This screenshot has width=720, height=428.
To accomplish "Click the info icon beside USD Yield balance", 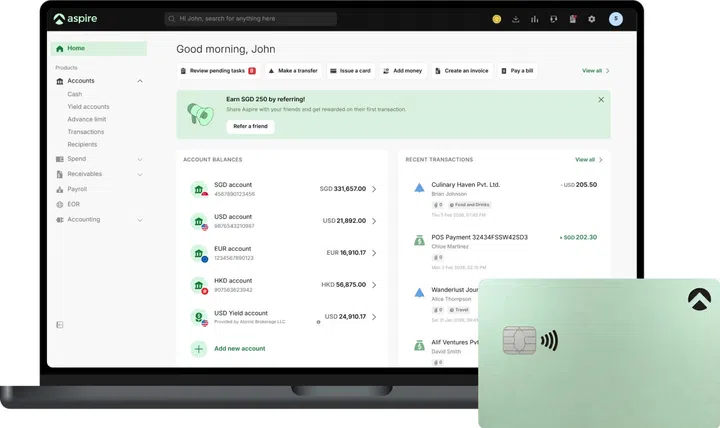I will click(x=318, y=322).
